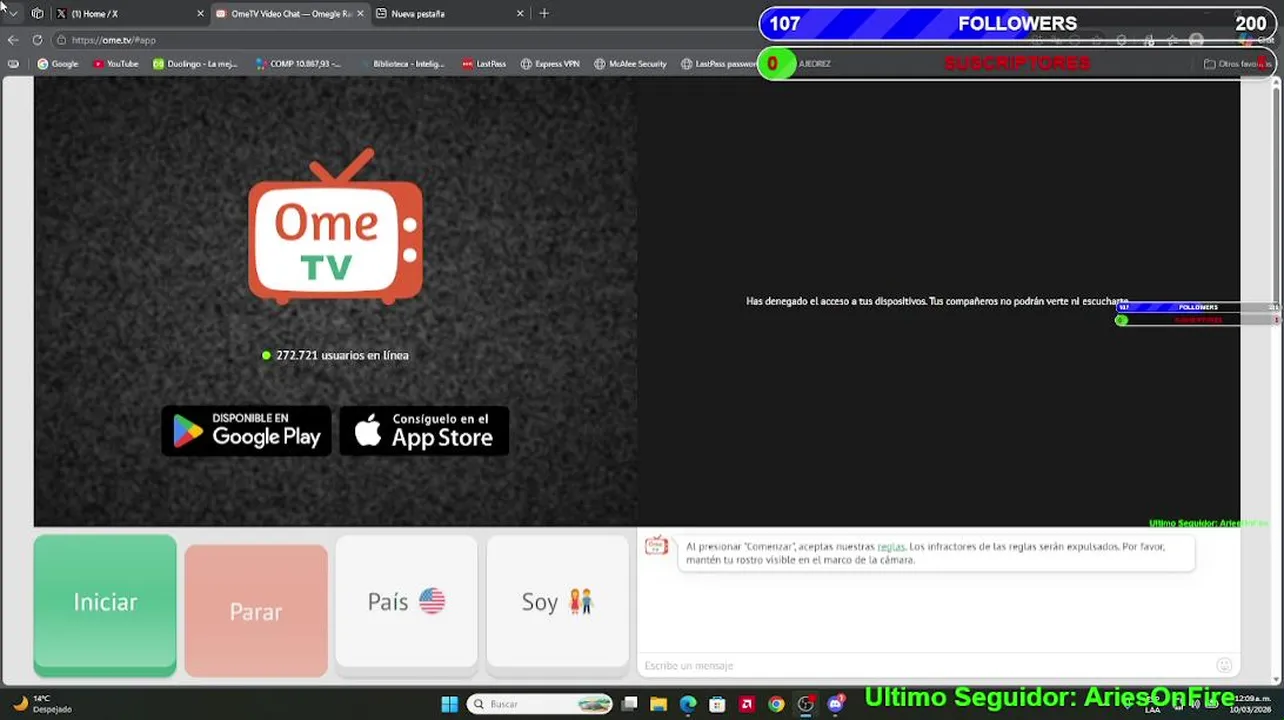This screenshot has height=720, width=1284.
Task: Open the tab search dropdown arrow
Action: click(13, 14)
